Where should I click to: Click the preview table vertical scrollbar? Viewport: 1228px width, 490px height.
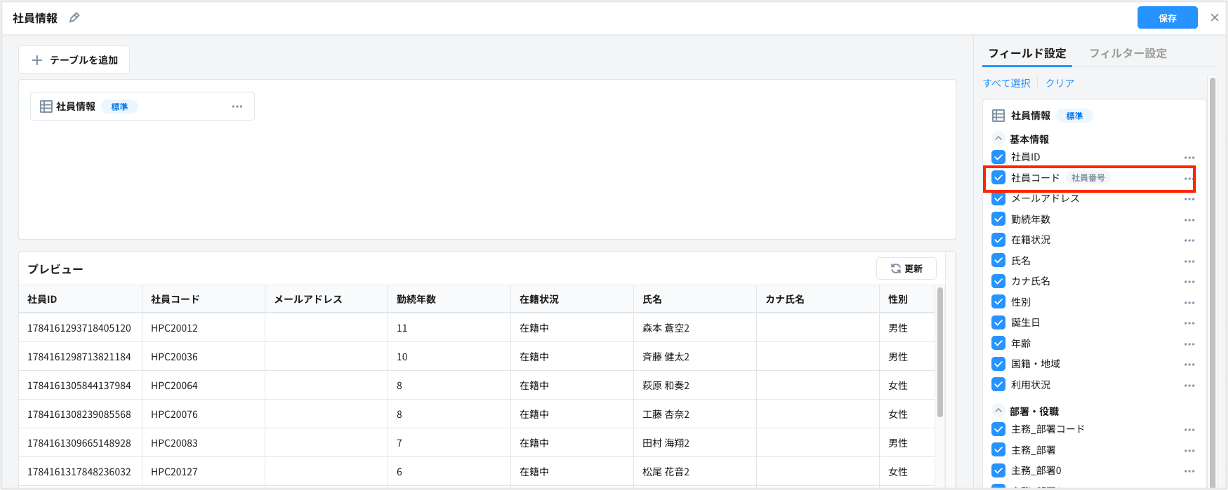[940, 350]
